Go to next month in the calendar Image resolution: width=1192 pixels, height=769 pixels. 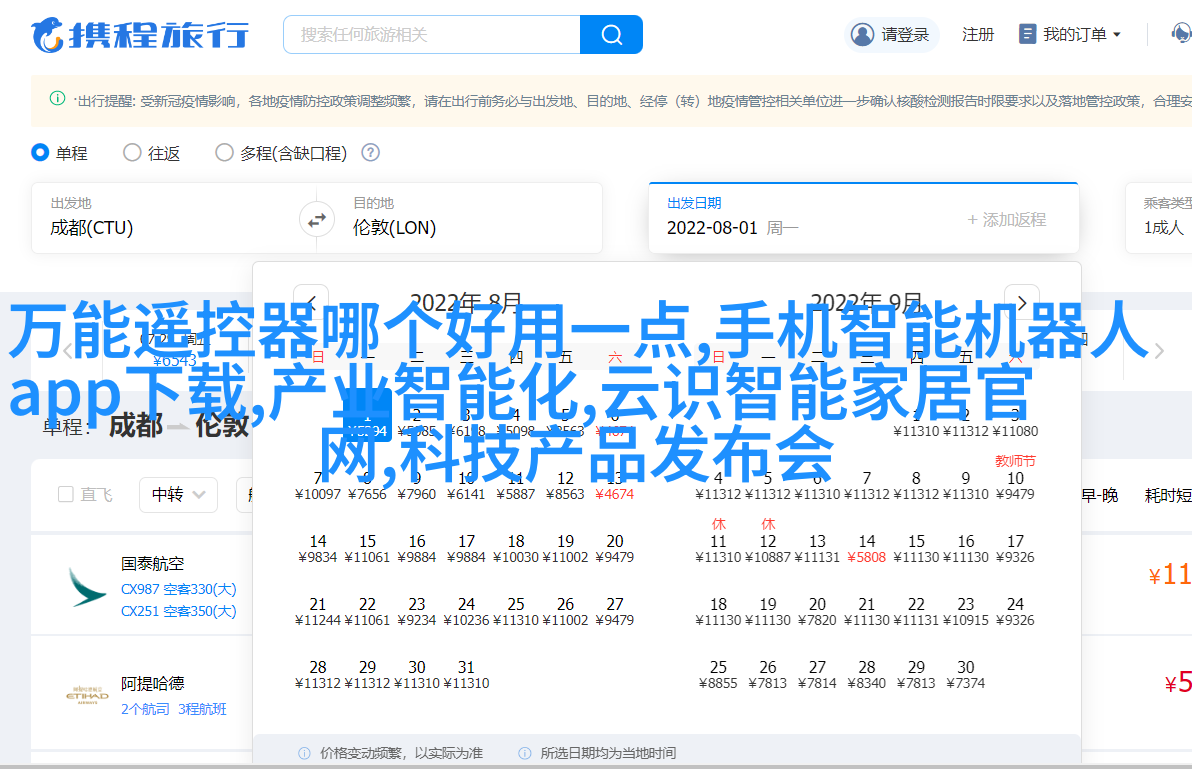(1022, 302)
